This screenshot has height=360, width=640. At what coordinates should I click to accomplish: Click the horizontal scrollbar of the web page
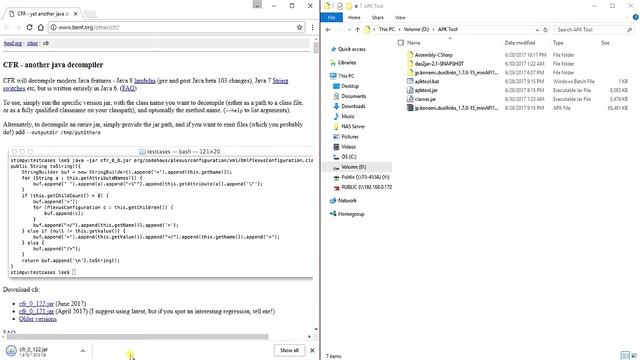pyautogui.click(x=138, y=337)
